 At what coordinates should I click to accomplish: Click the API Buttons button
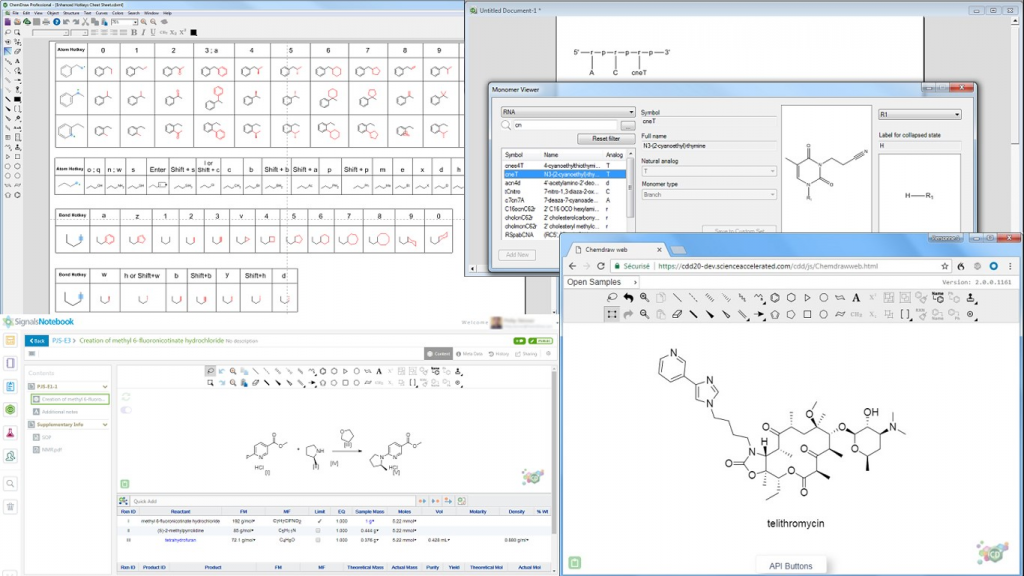point(790,566)
